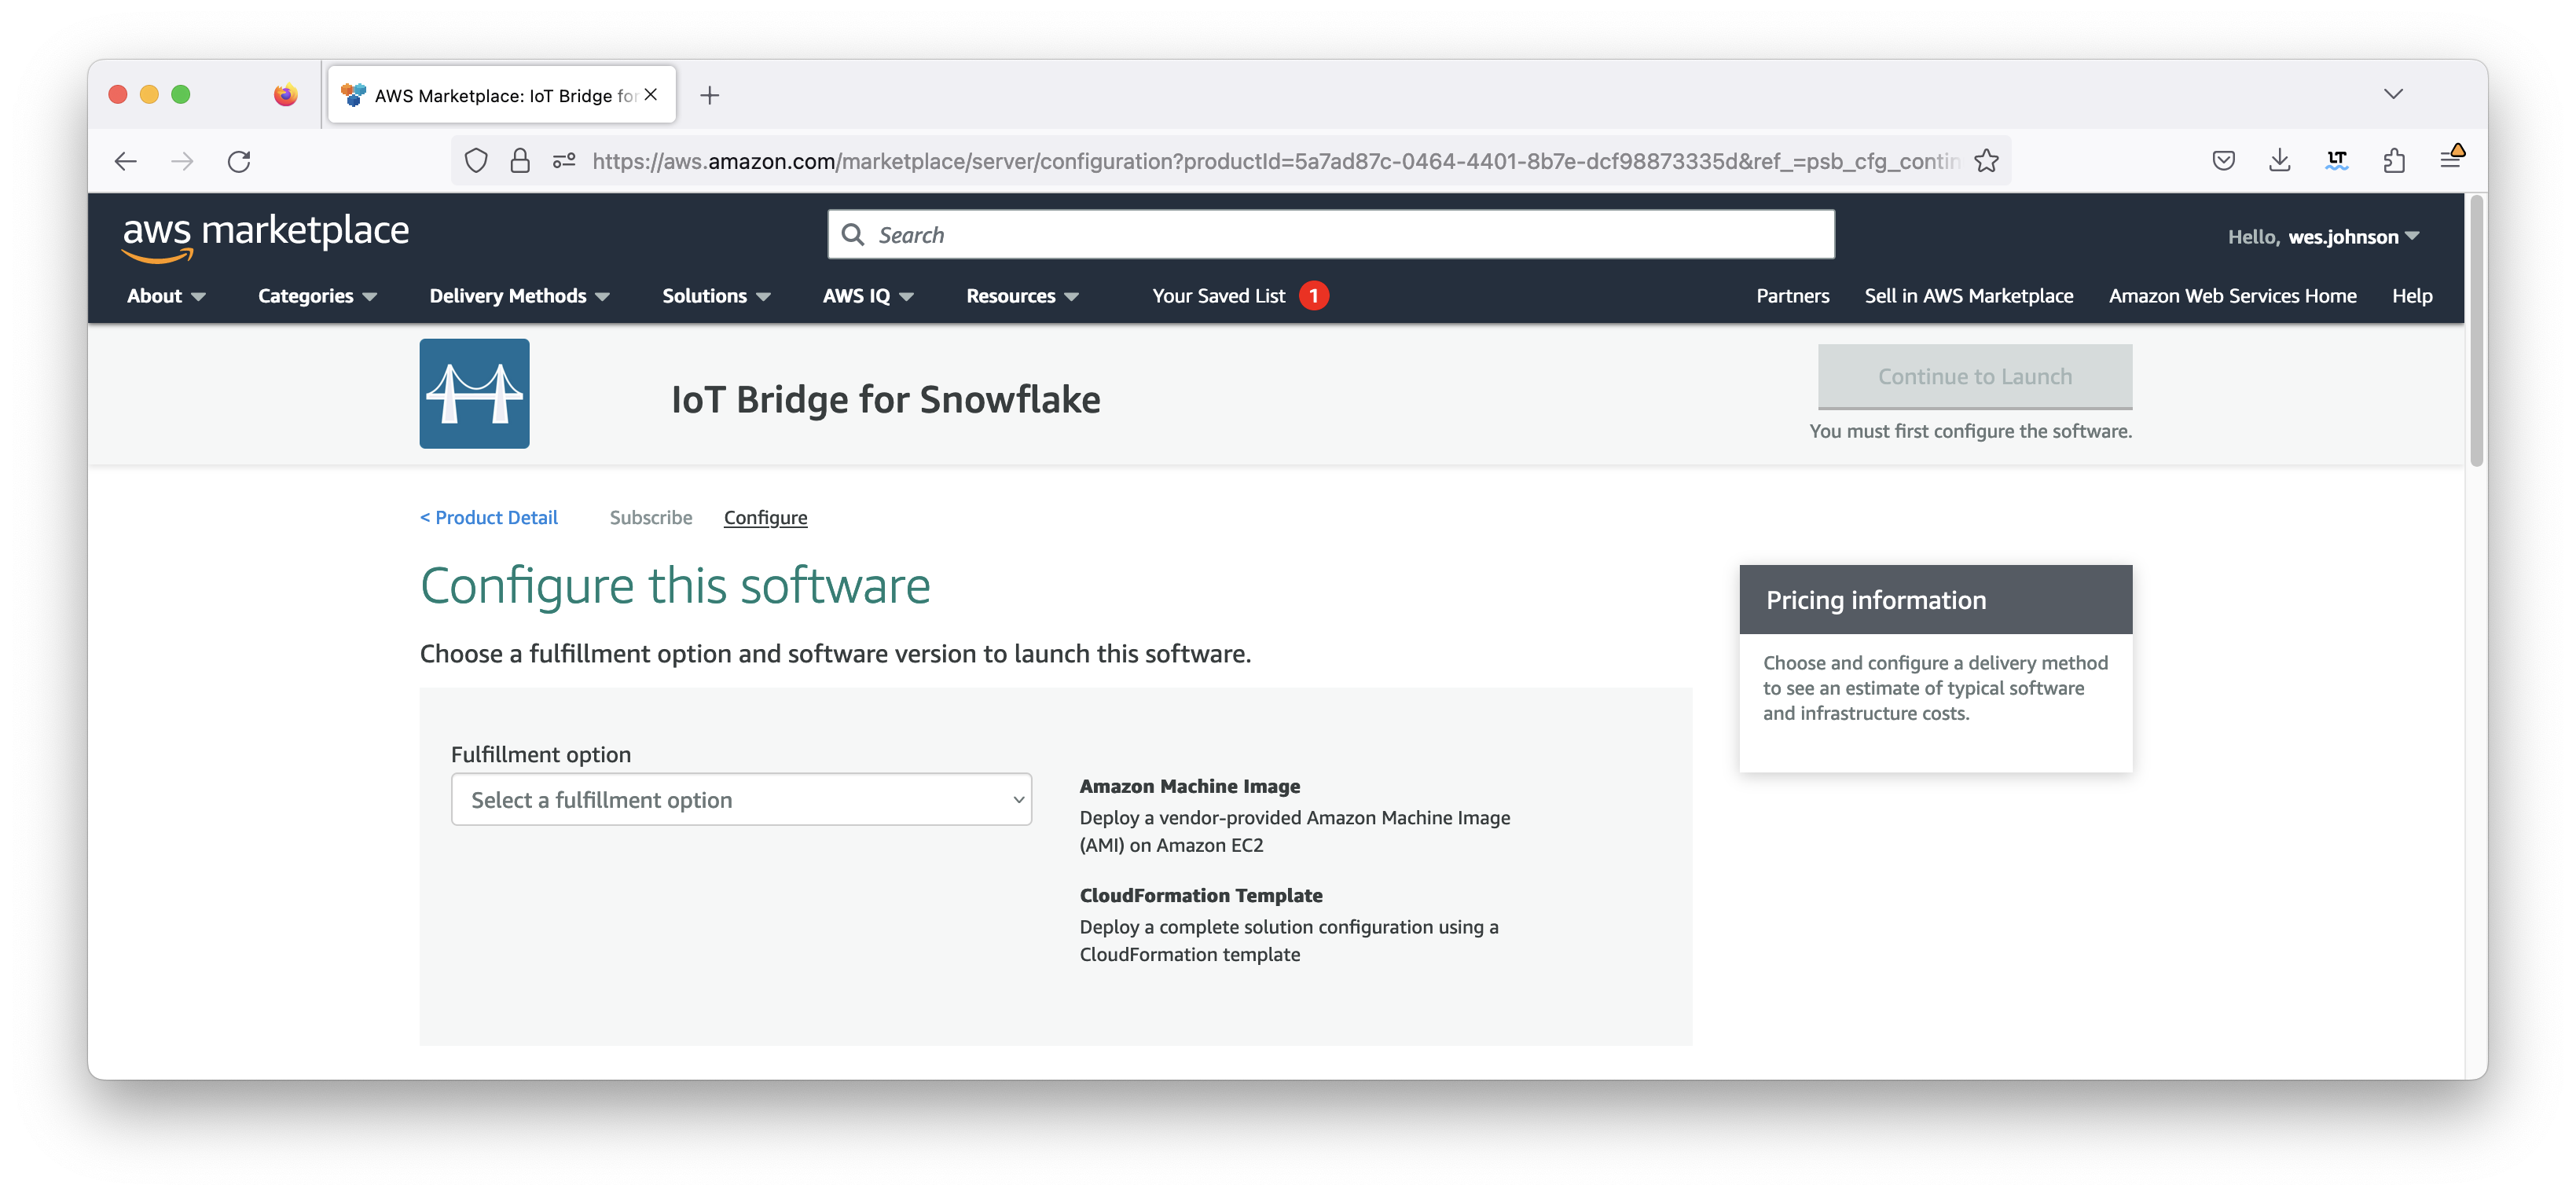
Task: Click the LanguageTool extension icon
Action: pos(2337,161)
